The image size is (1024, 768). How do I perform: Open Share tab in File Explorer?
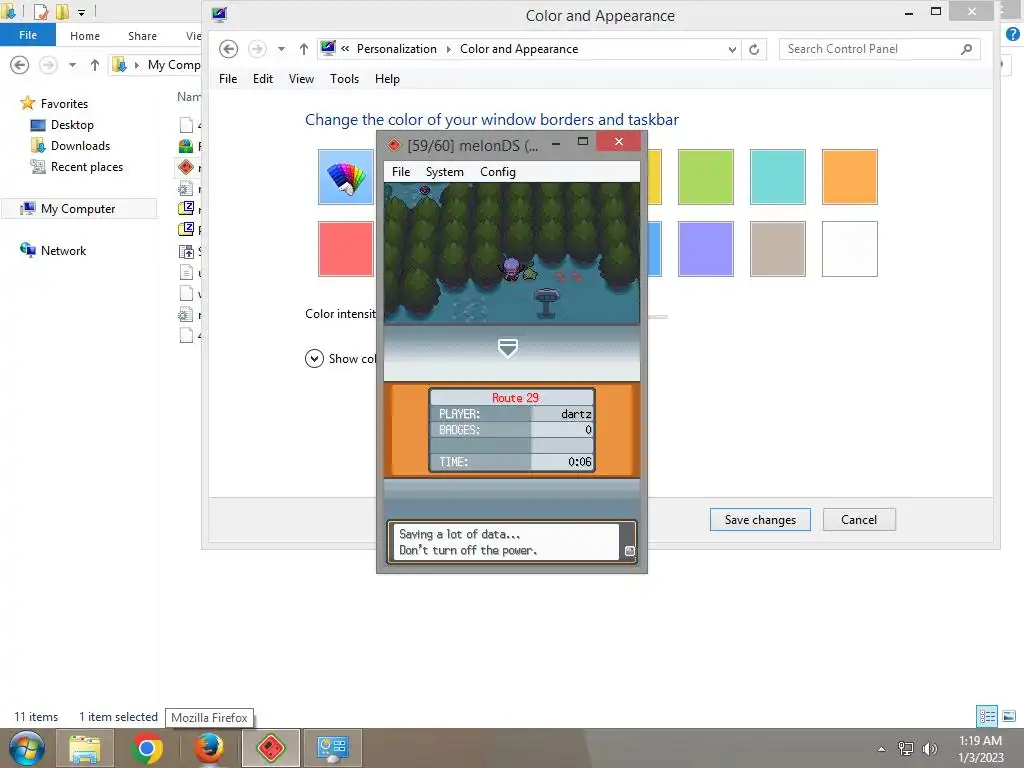[x=142, y=36]
